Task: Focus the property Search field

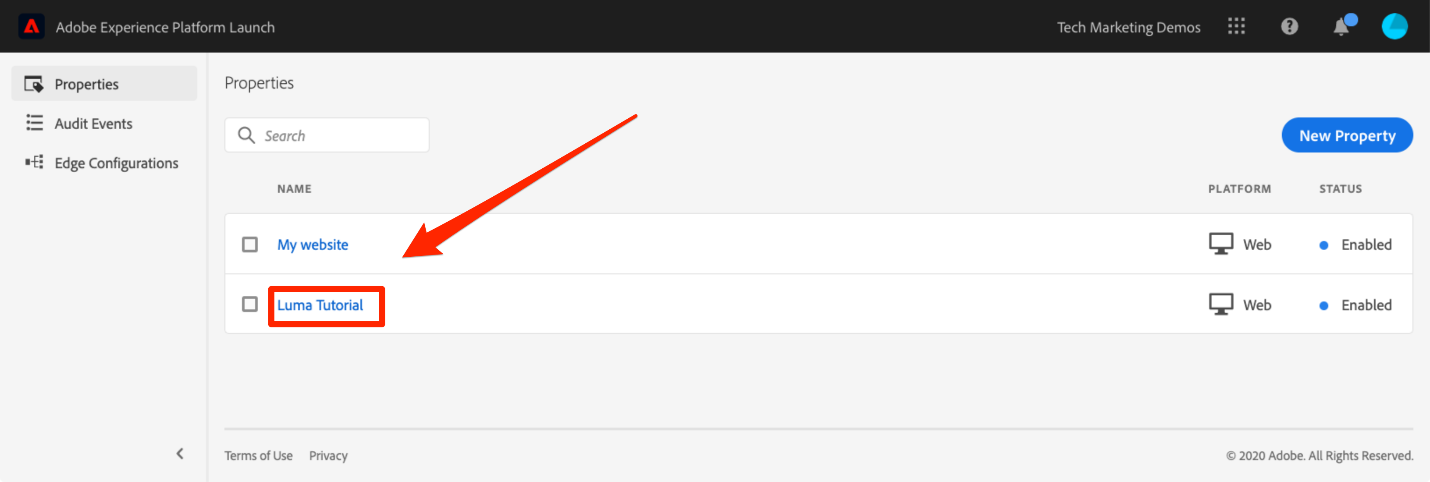Action: pyautogui.click(x=327, y=135)
